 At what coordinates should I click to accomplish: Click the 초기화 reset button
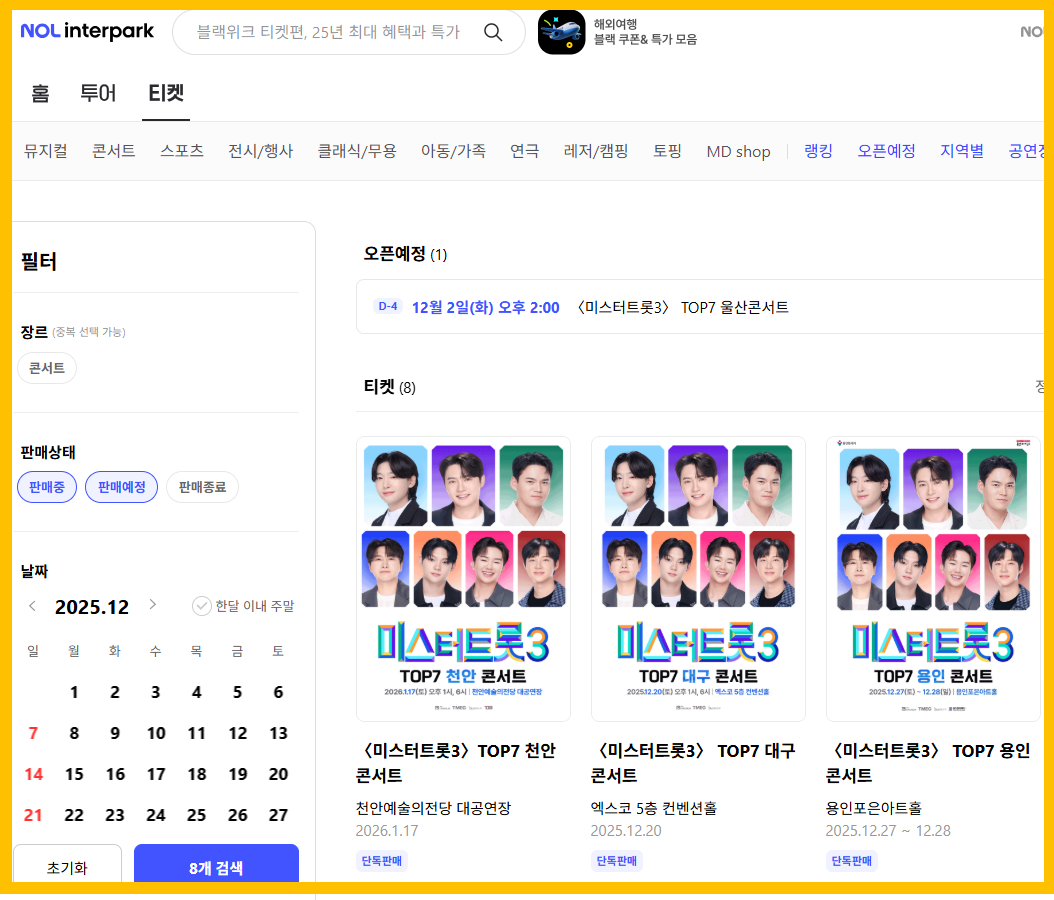pyautogui.click(x=67, y=865)
